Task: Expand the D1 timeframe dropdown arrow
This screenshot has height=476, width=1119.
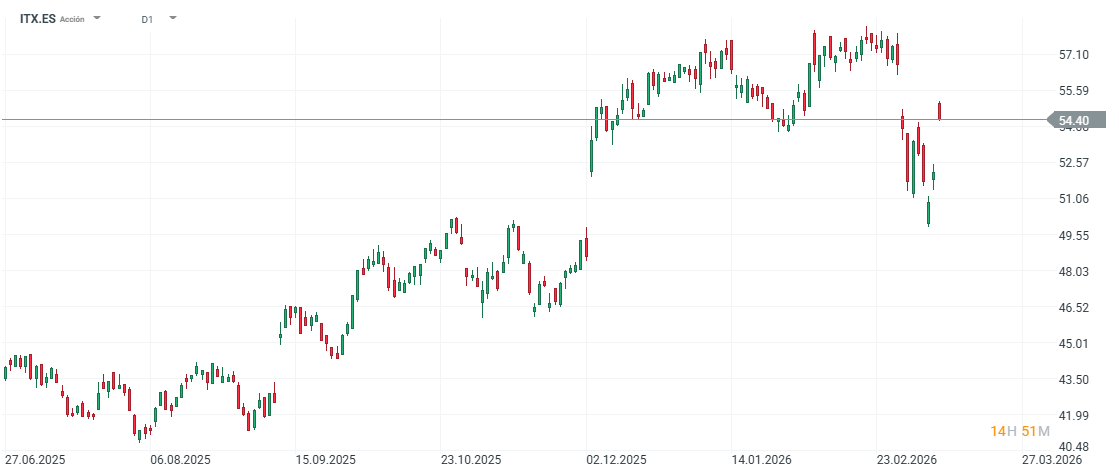Action: tap(173, 18)
